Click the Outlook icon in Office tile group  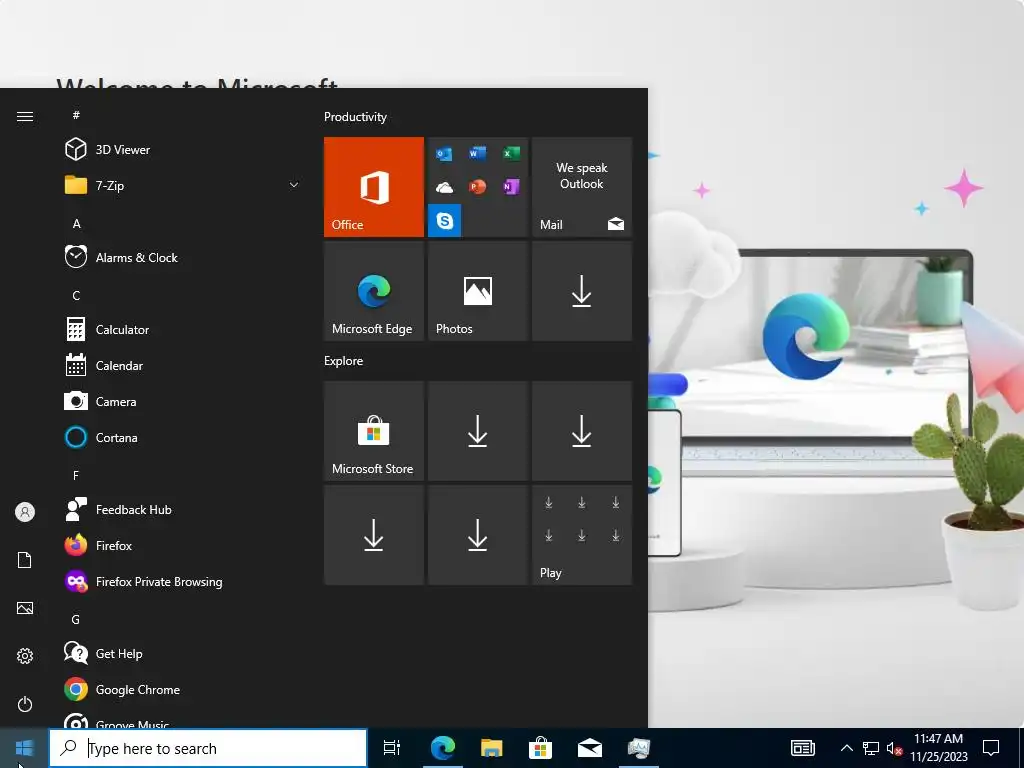click(444, 154)
